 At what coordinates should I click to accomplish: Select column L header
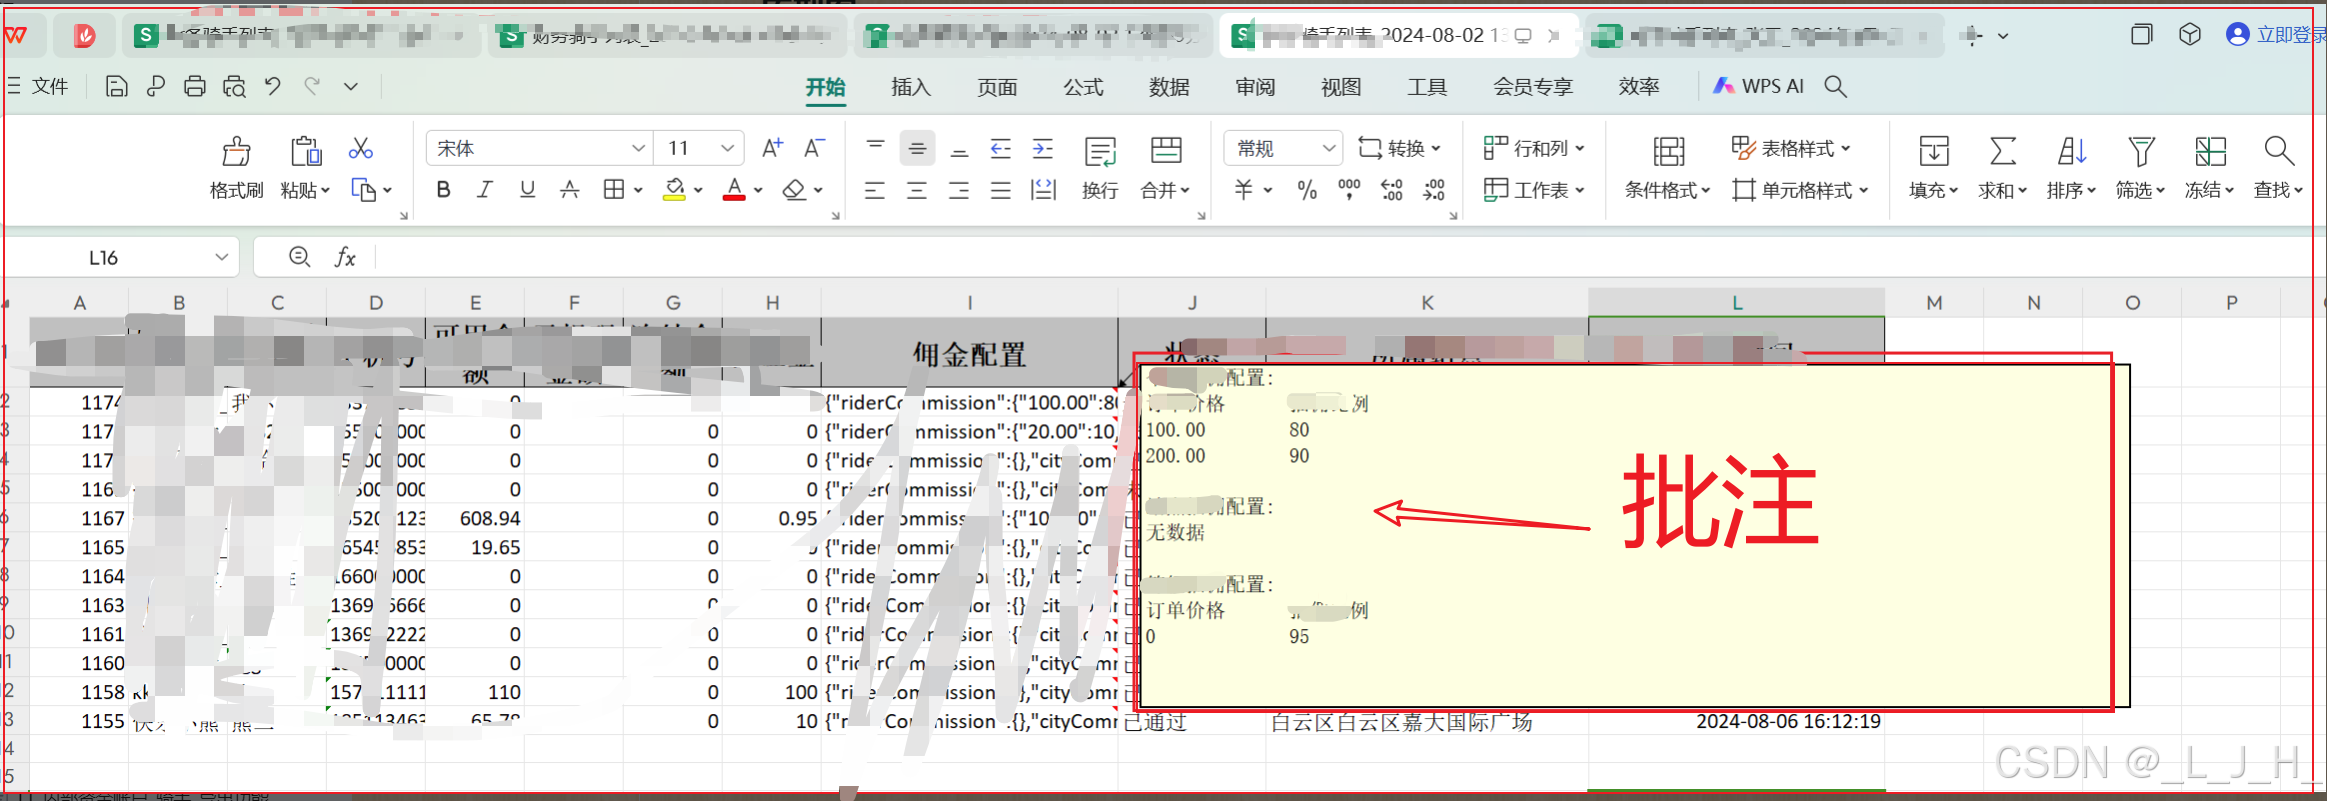pyautogui.click(x=1736, y=302)
